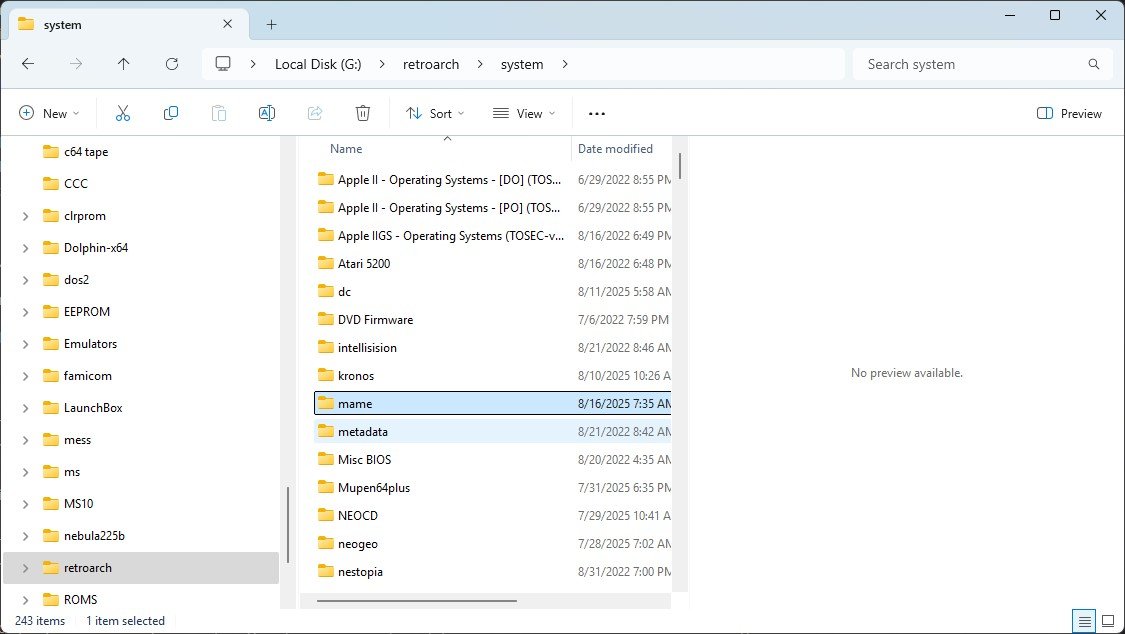Viewport: 1125px width, 634px height.
Task: Click the kronos folder icon
Action: pos(326,375)
